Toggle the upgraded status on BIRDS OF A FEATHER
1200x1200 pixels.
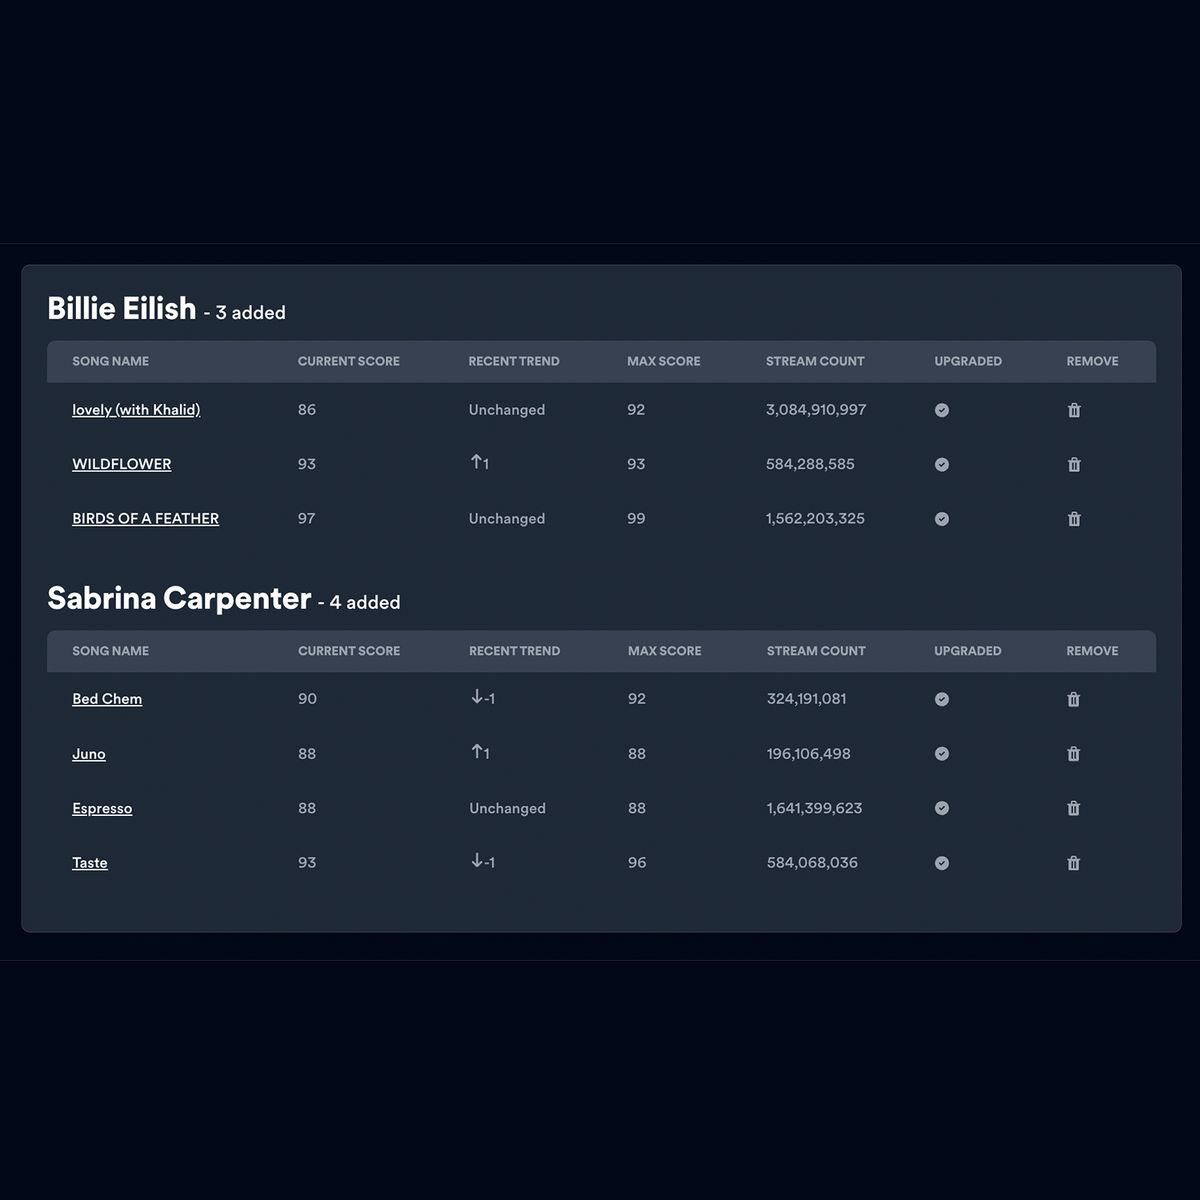941,519
